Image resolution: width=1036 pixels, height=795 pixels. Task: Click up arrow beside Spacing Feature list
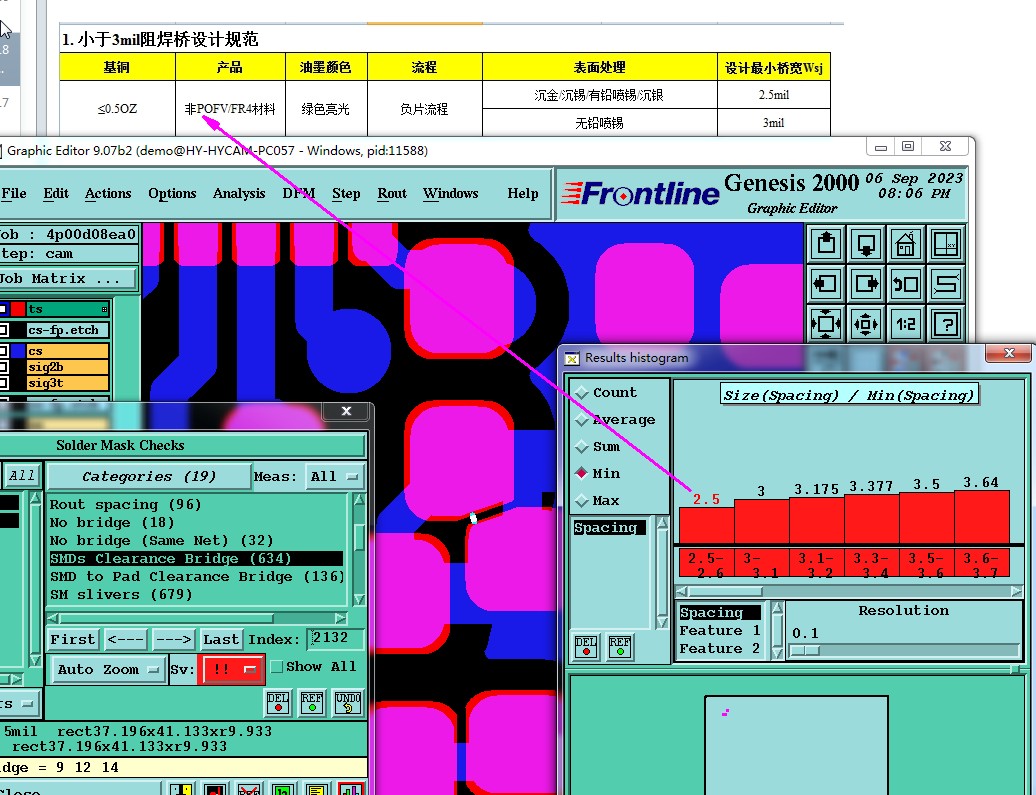coord(777,607)
